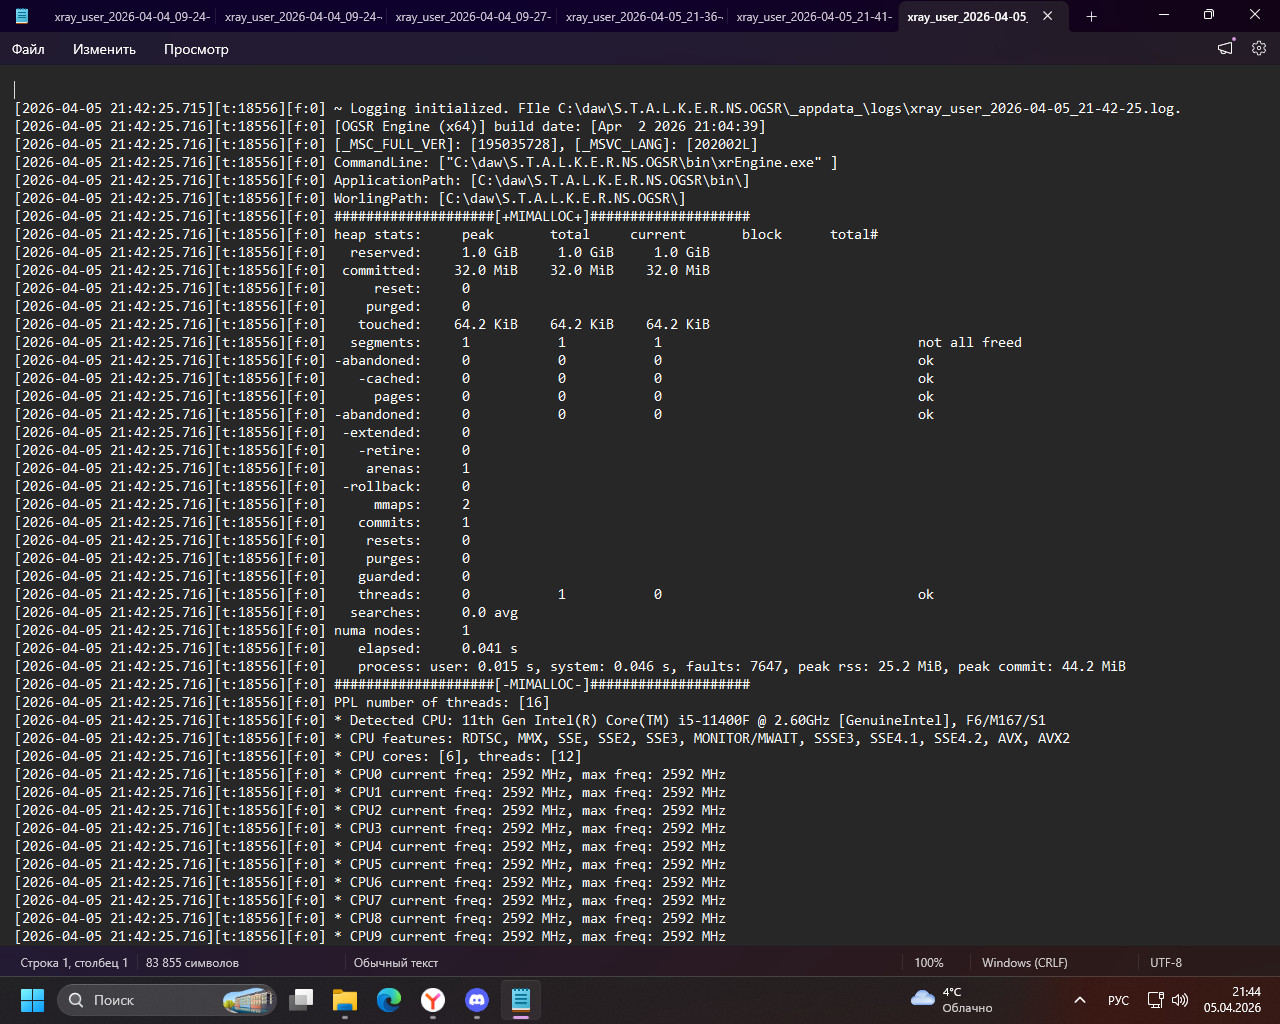Switch to the xray_user 2026-04-04_09-27 tab
Screen dimensions: 1280x1024
click(x=473, y=17)
